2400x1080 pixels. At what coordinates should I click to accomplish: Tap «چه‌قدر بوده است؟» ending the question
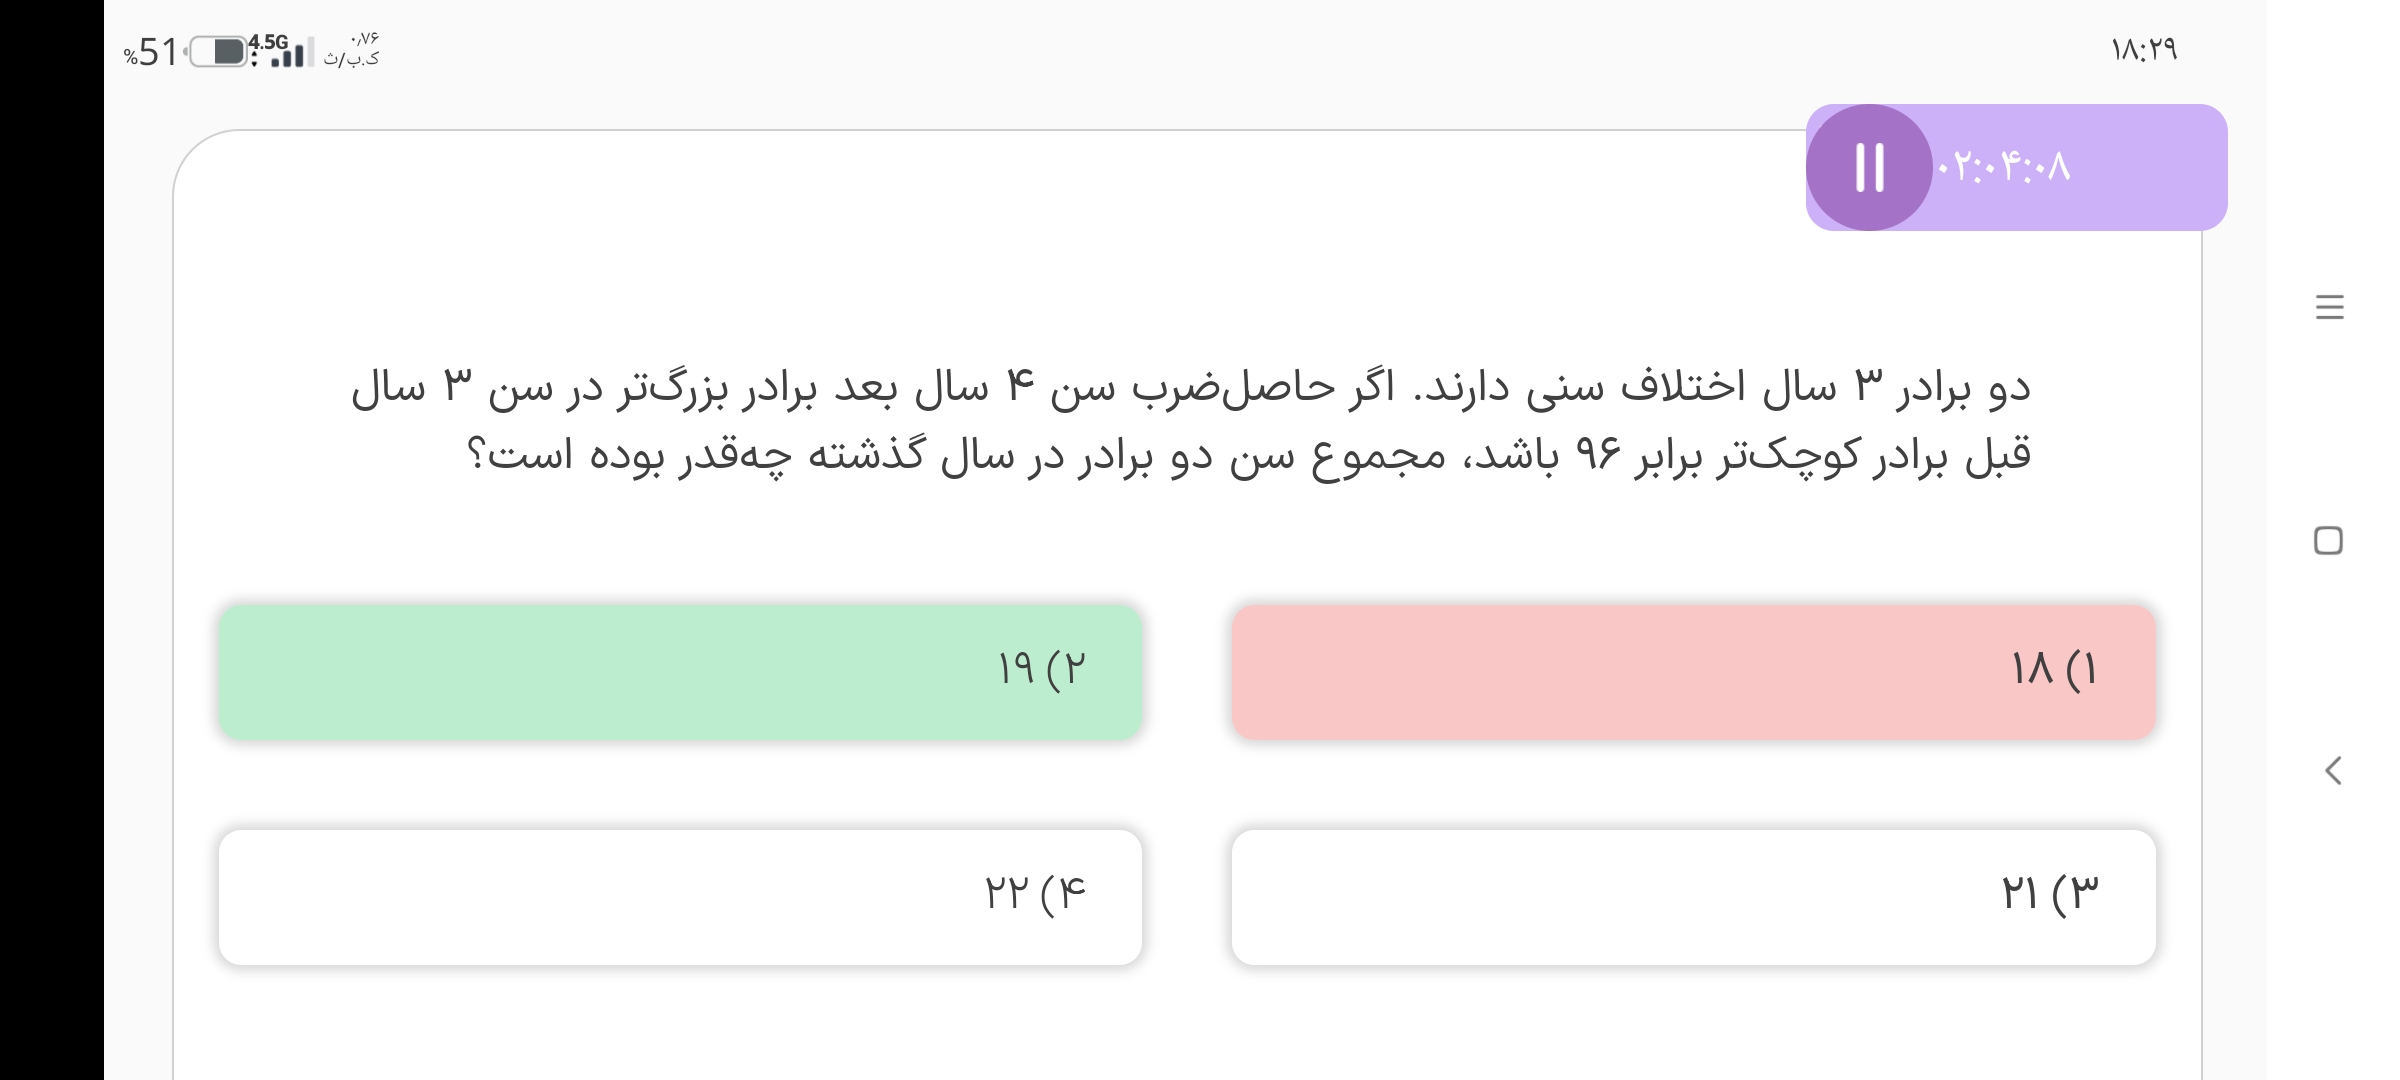tap(630, 457)
